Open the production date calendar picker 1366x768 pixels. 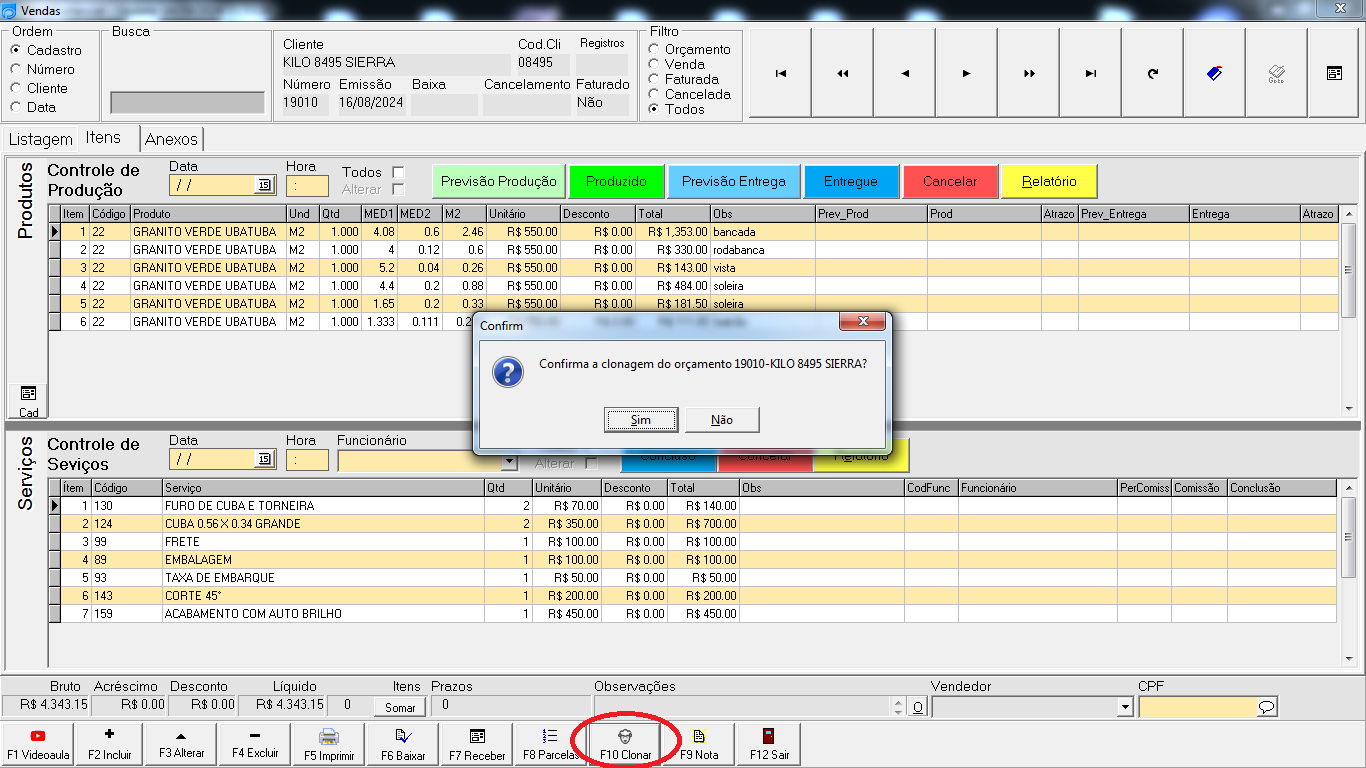tap(264, 185)
